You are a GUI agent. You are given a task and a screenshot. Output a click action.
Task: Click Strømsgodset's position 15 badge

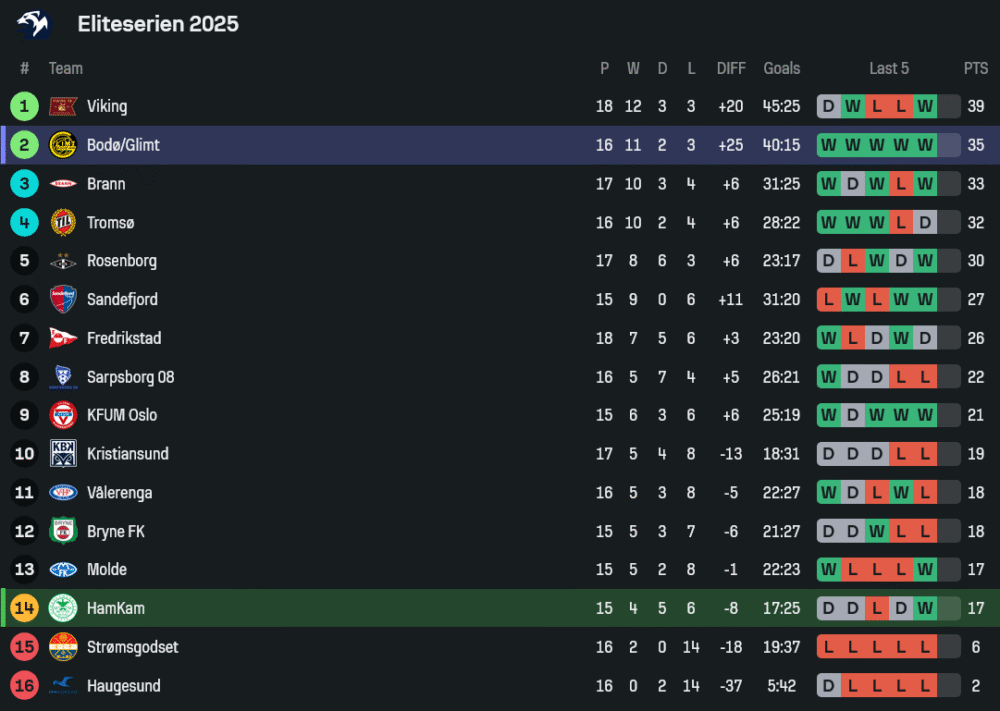pyautogui.click(x=25, y=647)
